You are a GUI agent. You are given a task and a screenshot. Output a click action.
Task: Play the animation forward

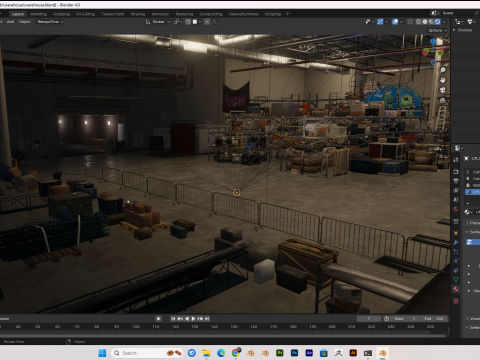click(193, 319)
